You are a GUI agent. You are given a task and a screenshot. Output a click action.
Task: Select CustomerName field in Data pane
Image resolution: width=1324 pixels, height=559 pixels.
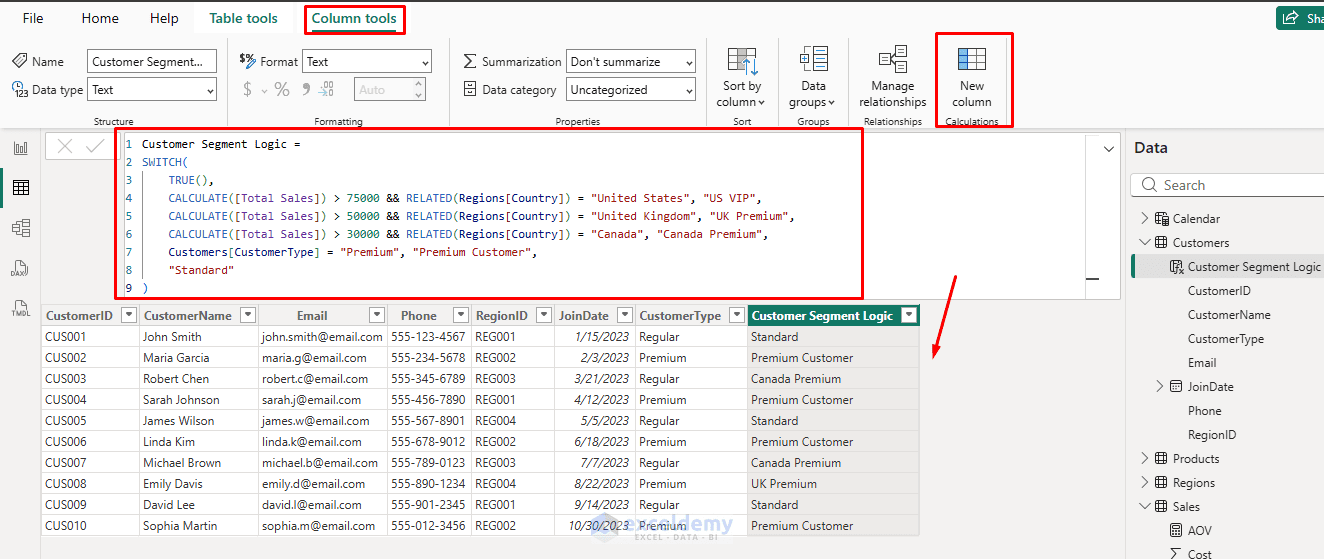tap(1229, 315)
